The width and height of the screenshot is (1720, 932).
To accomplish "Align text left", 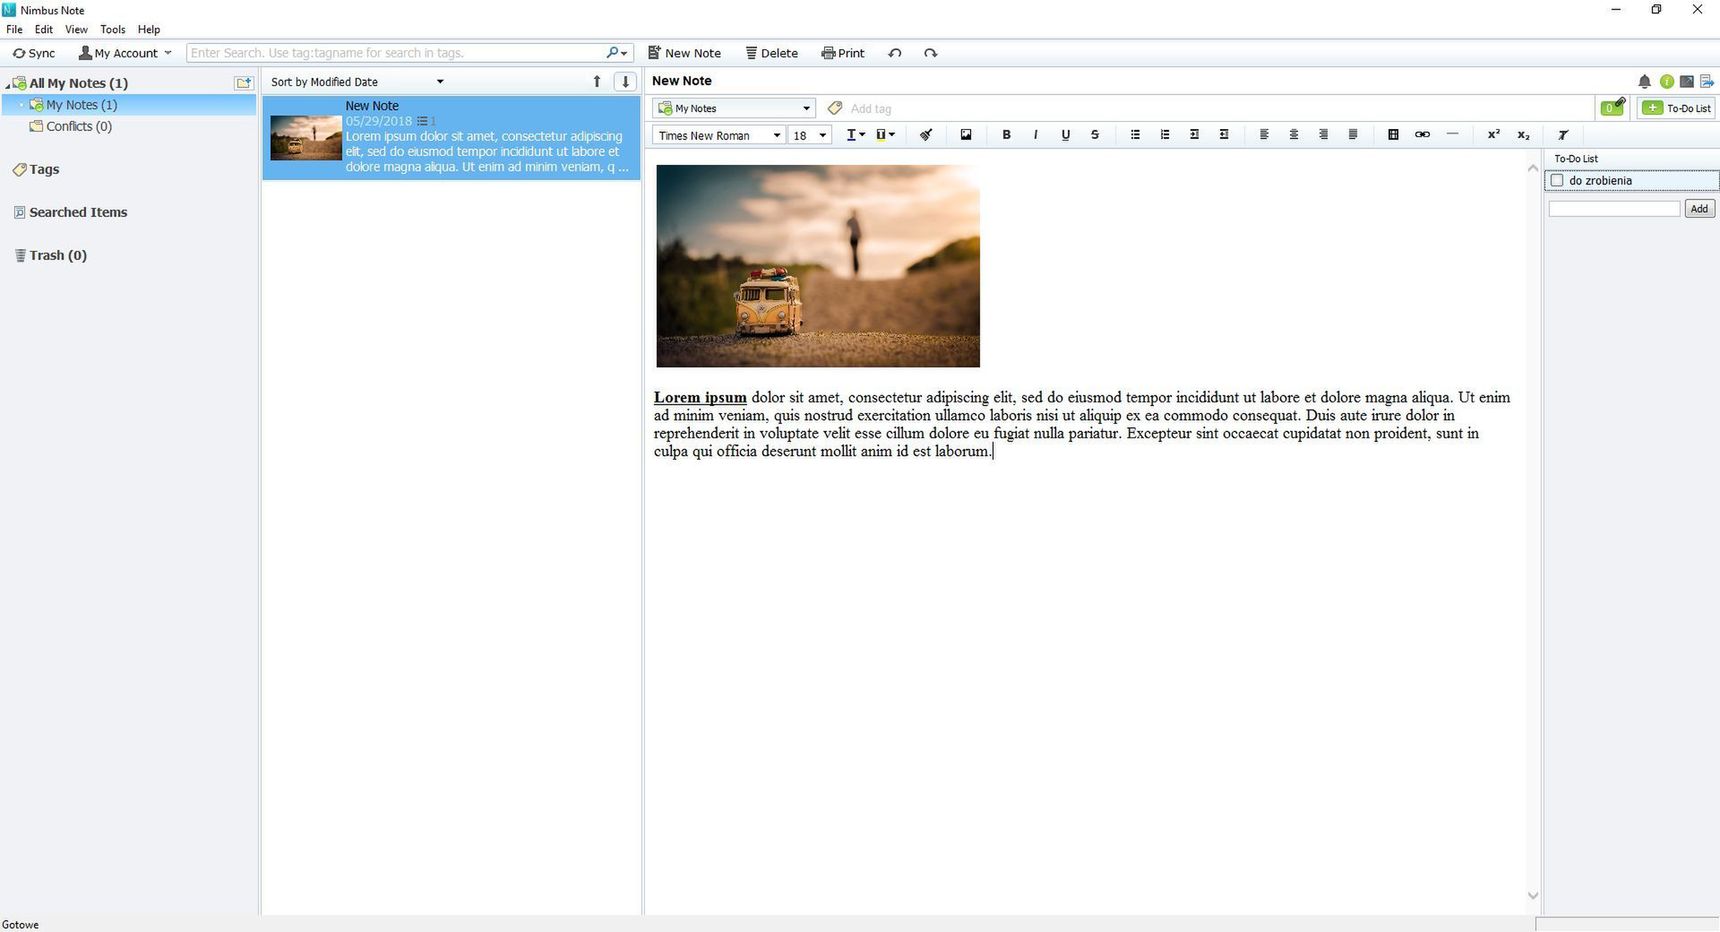I will [1264, 135].
